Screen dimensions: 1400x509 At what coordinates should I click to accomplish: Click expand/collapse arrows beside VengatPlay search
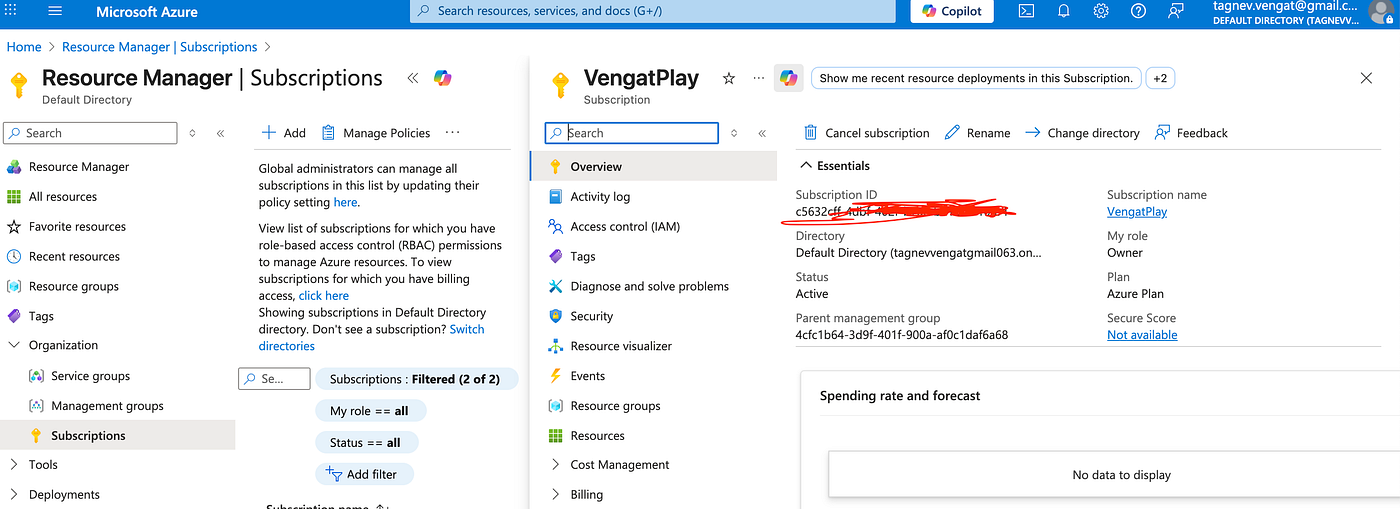pyautogui.click(x=734, y=133)
